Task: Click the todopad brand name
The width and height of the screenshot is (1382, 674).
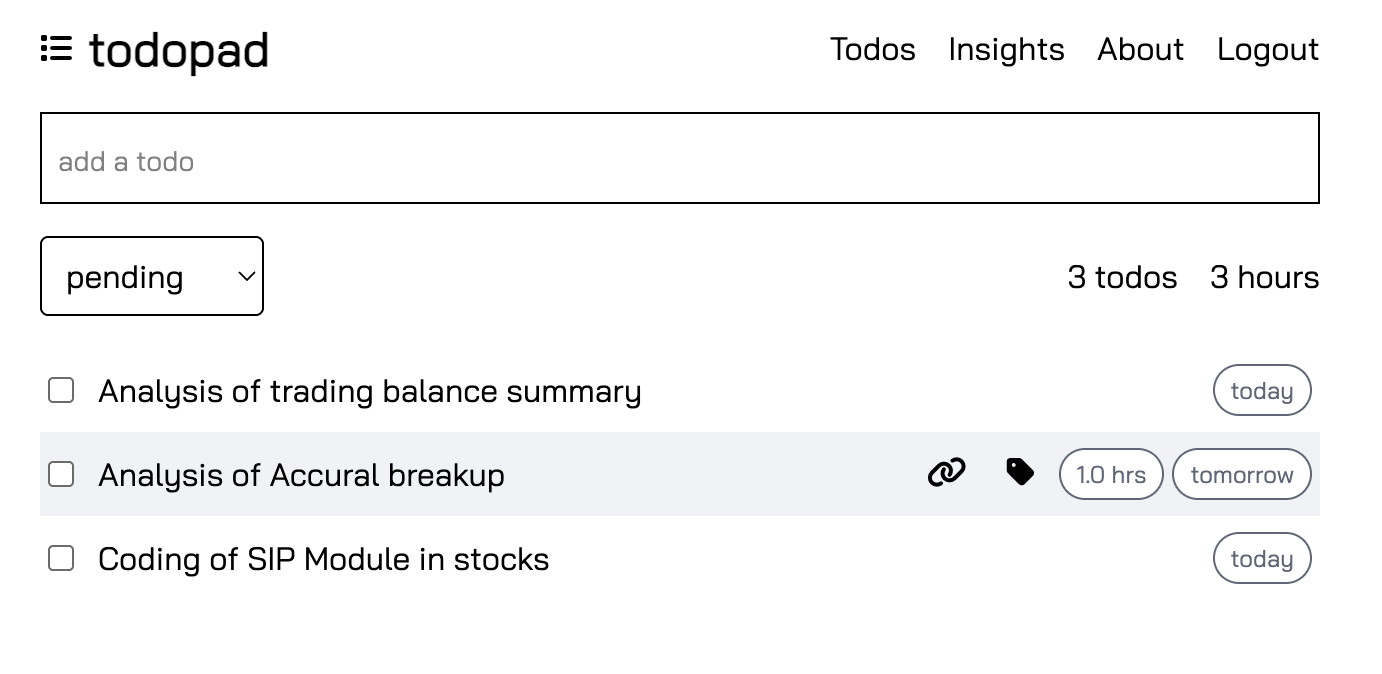Action: (x=179, y=51)
